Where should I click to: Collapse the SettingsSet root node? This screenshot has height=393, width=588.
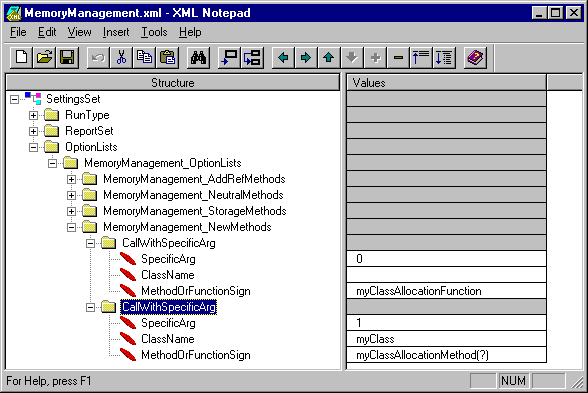14,99
